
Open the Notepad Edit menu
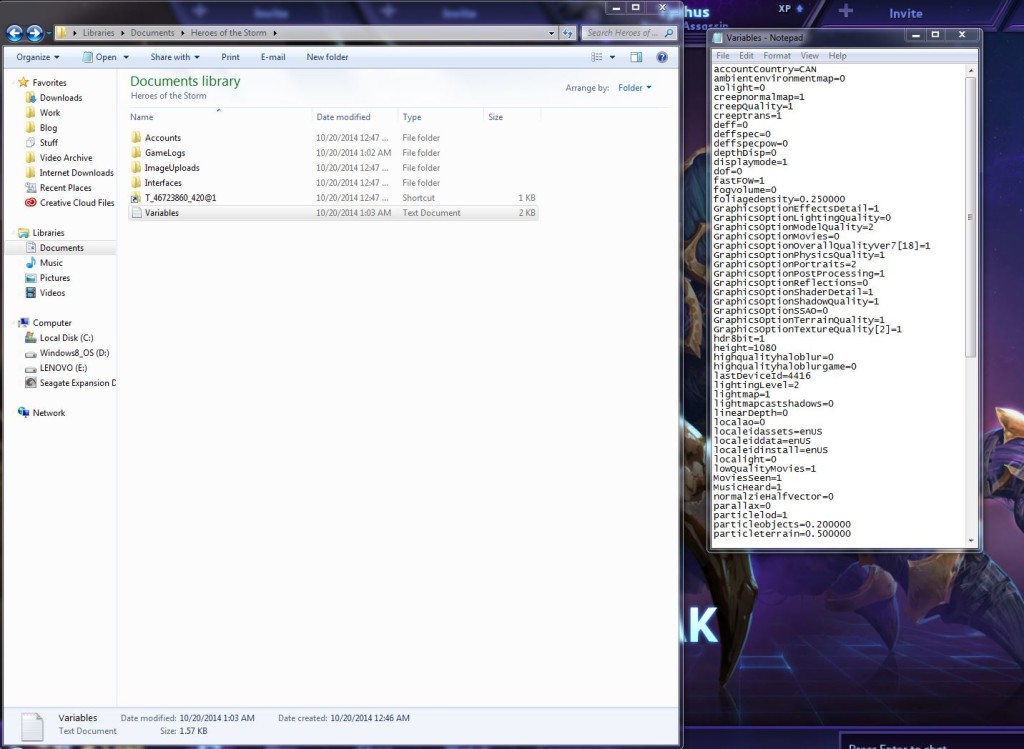tap(746, 56)
